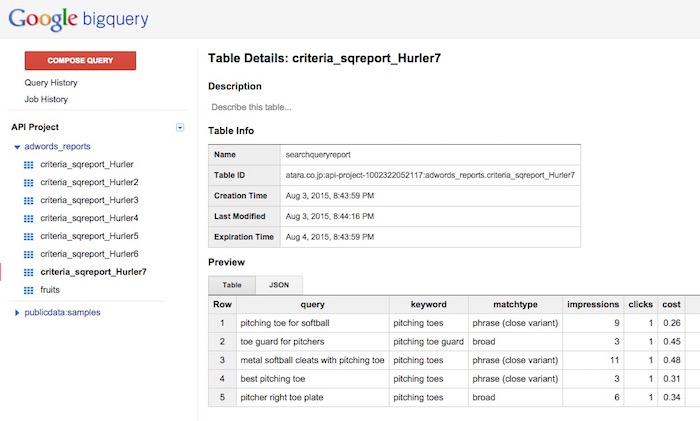Screen dimensions: 700x421
Task: Click the table icon beside fruits
Action: point(29,290)
